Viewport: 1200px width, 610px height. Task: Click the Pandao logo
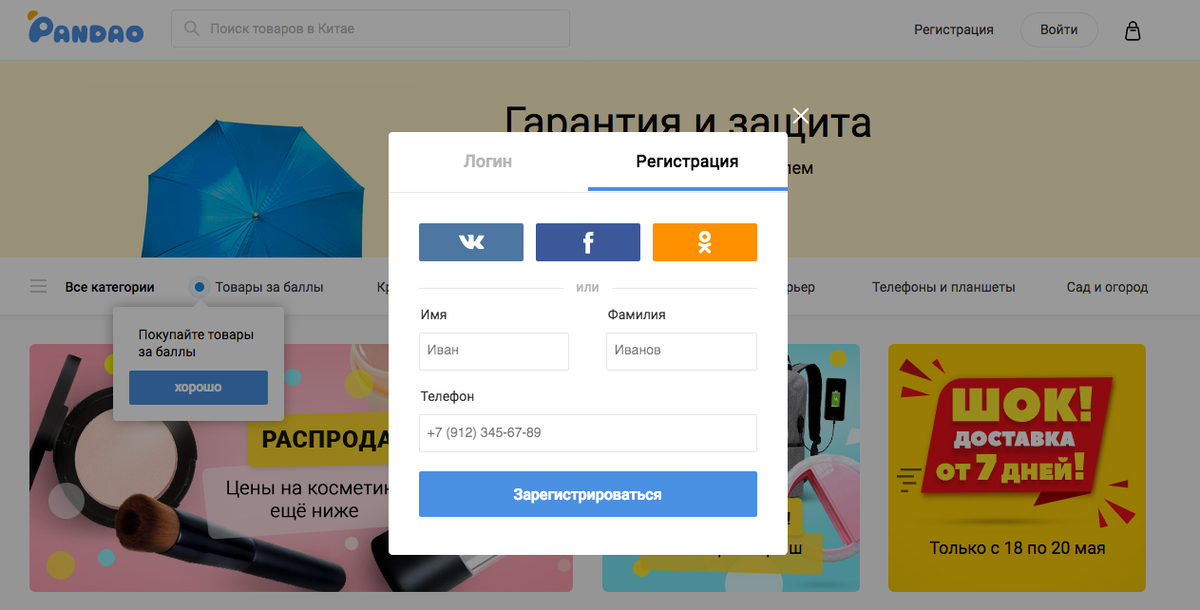86,29
